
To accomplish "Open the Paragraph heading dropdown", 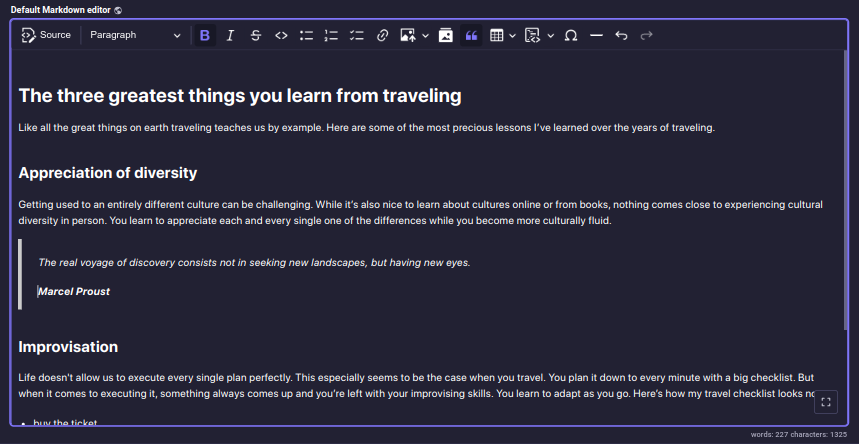I will pyautogui.click(x=135, y=35).
